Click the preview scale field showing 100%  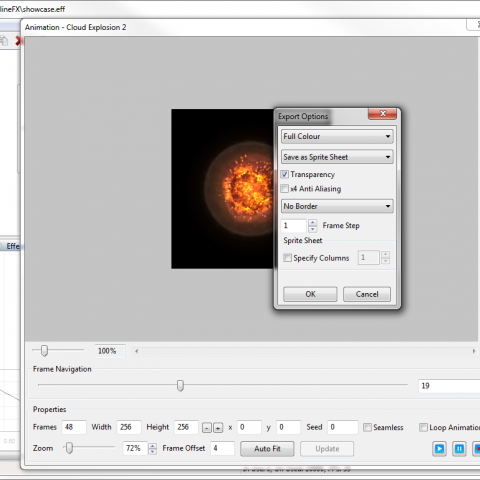110,351
